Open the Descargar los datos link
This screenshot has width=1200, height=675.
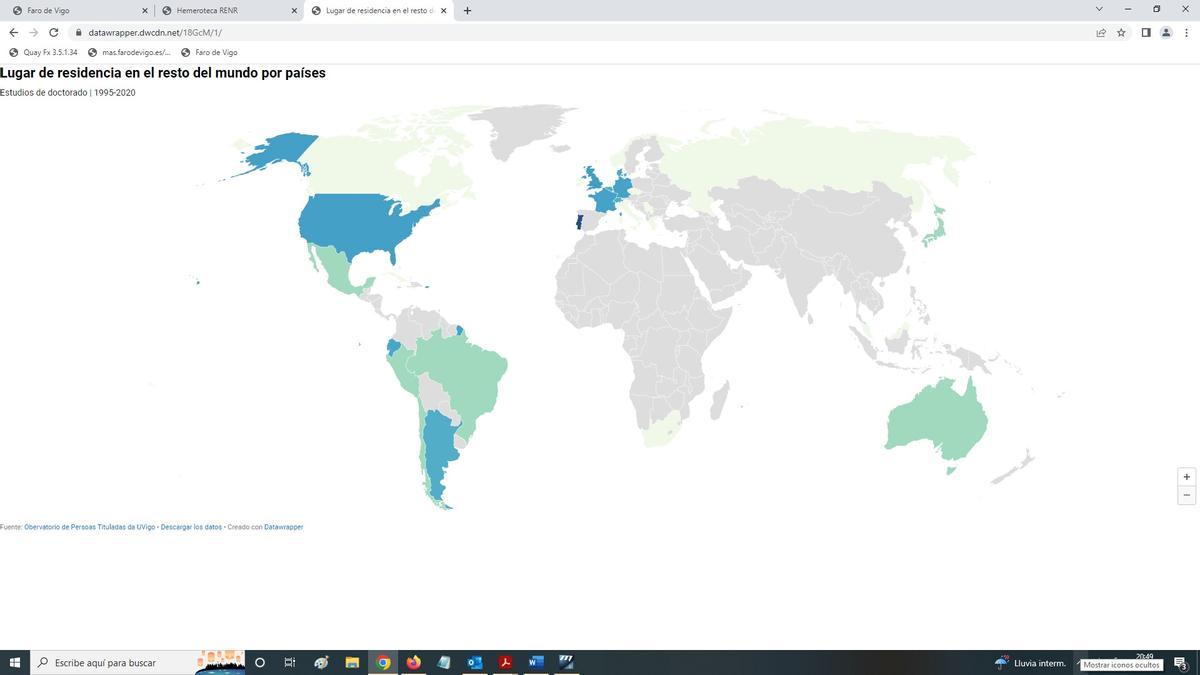pos(191,527)
